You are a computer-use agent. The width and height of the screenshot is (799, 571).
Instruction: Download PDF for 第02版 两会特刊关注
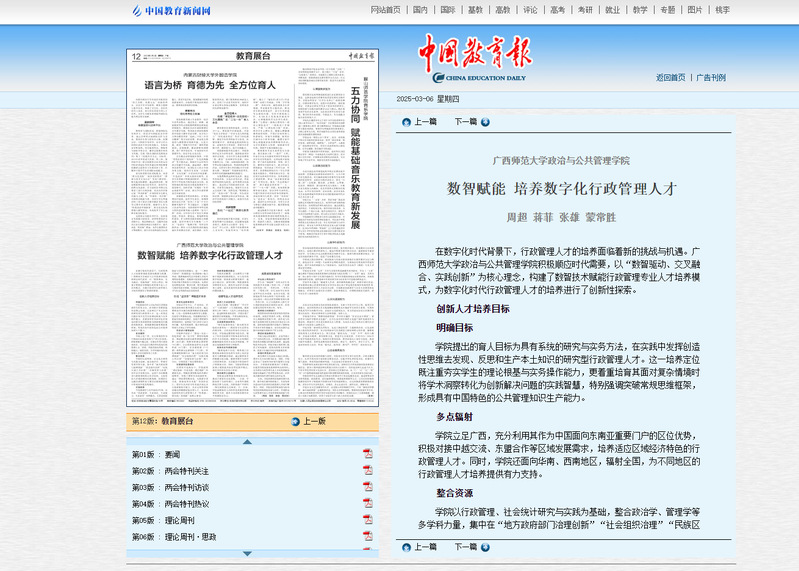coord(367,471)
